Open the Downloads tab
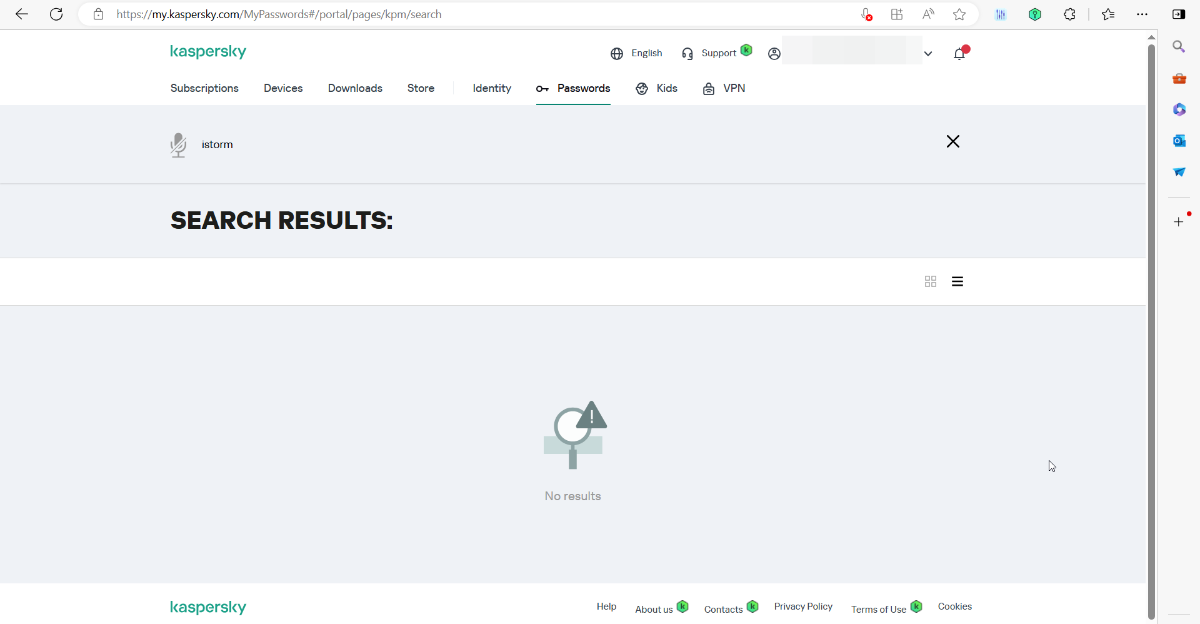1200x624 pixels. click(355, 88)
